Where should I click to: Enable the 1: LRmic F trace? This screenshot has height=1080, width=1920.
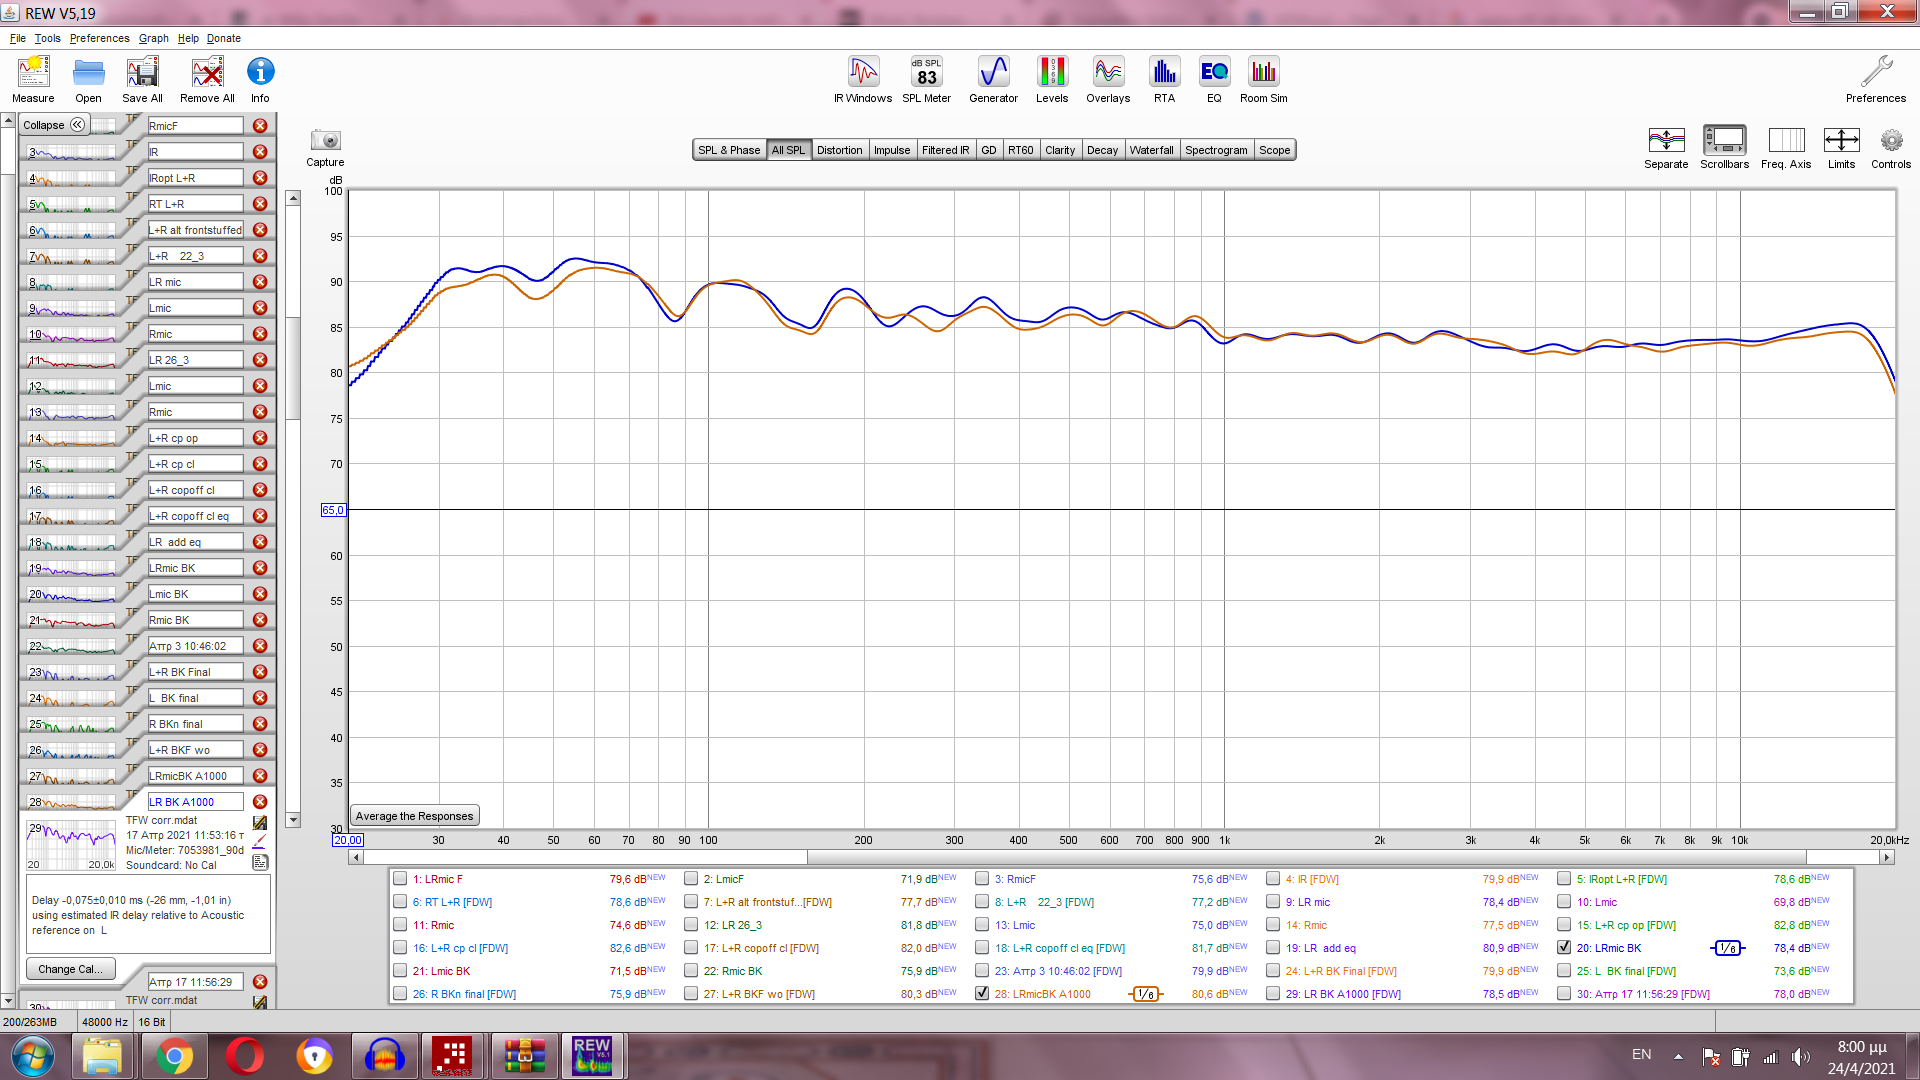tap(400, 879)
